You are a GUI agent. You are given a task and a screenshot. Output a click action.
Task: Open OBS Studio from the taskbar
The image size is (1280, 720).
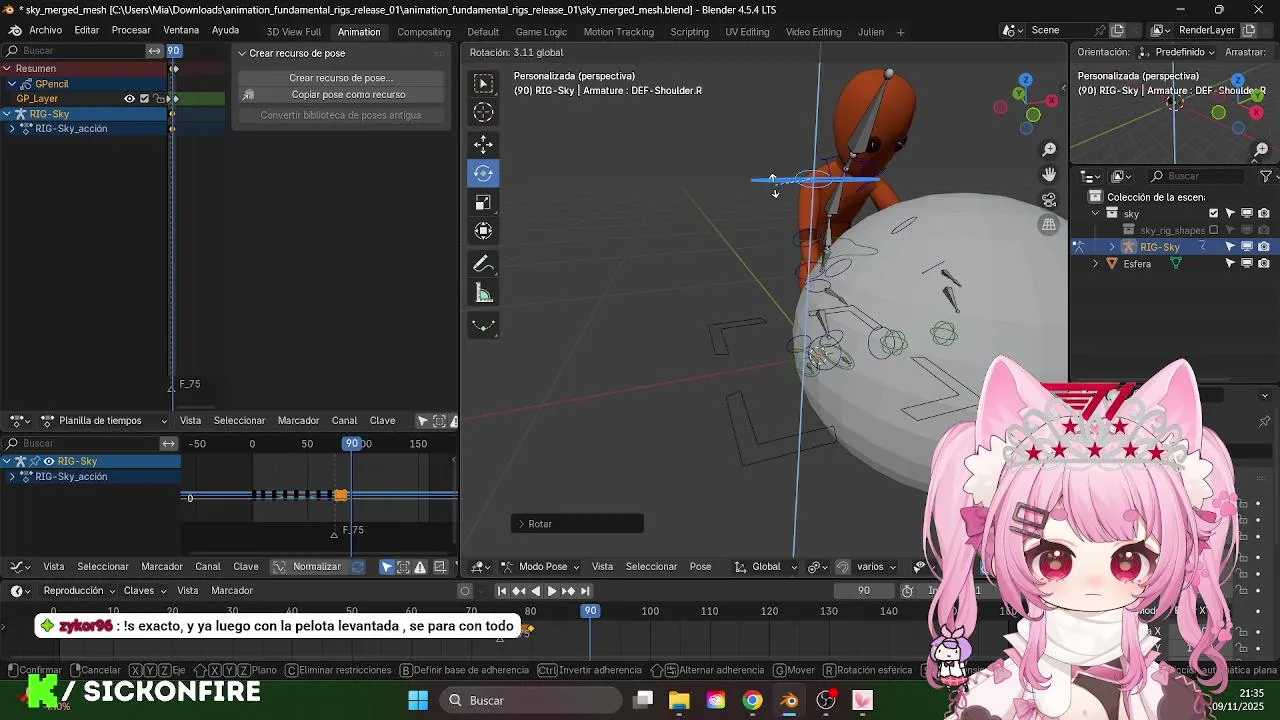(x=826, y=700)
